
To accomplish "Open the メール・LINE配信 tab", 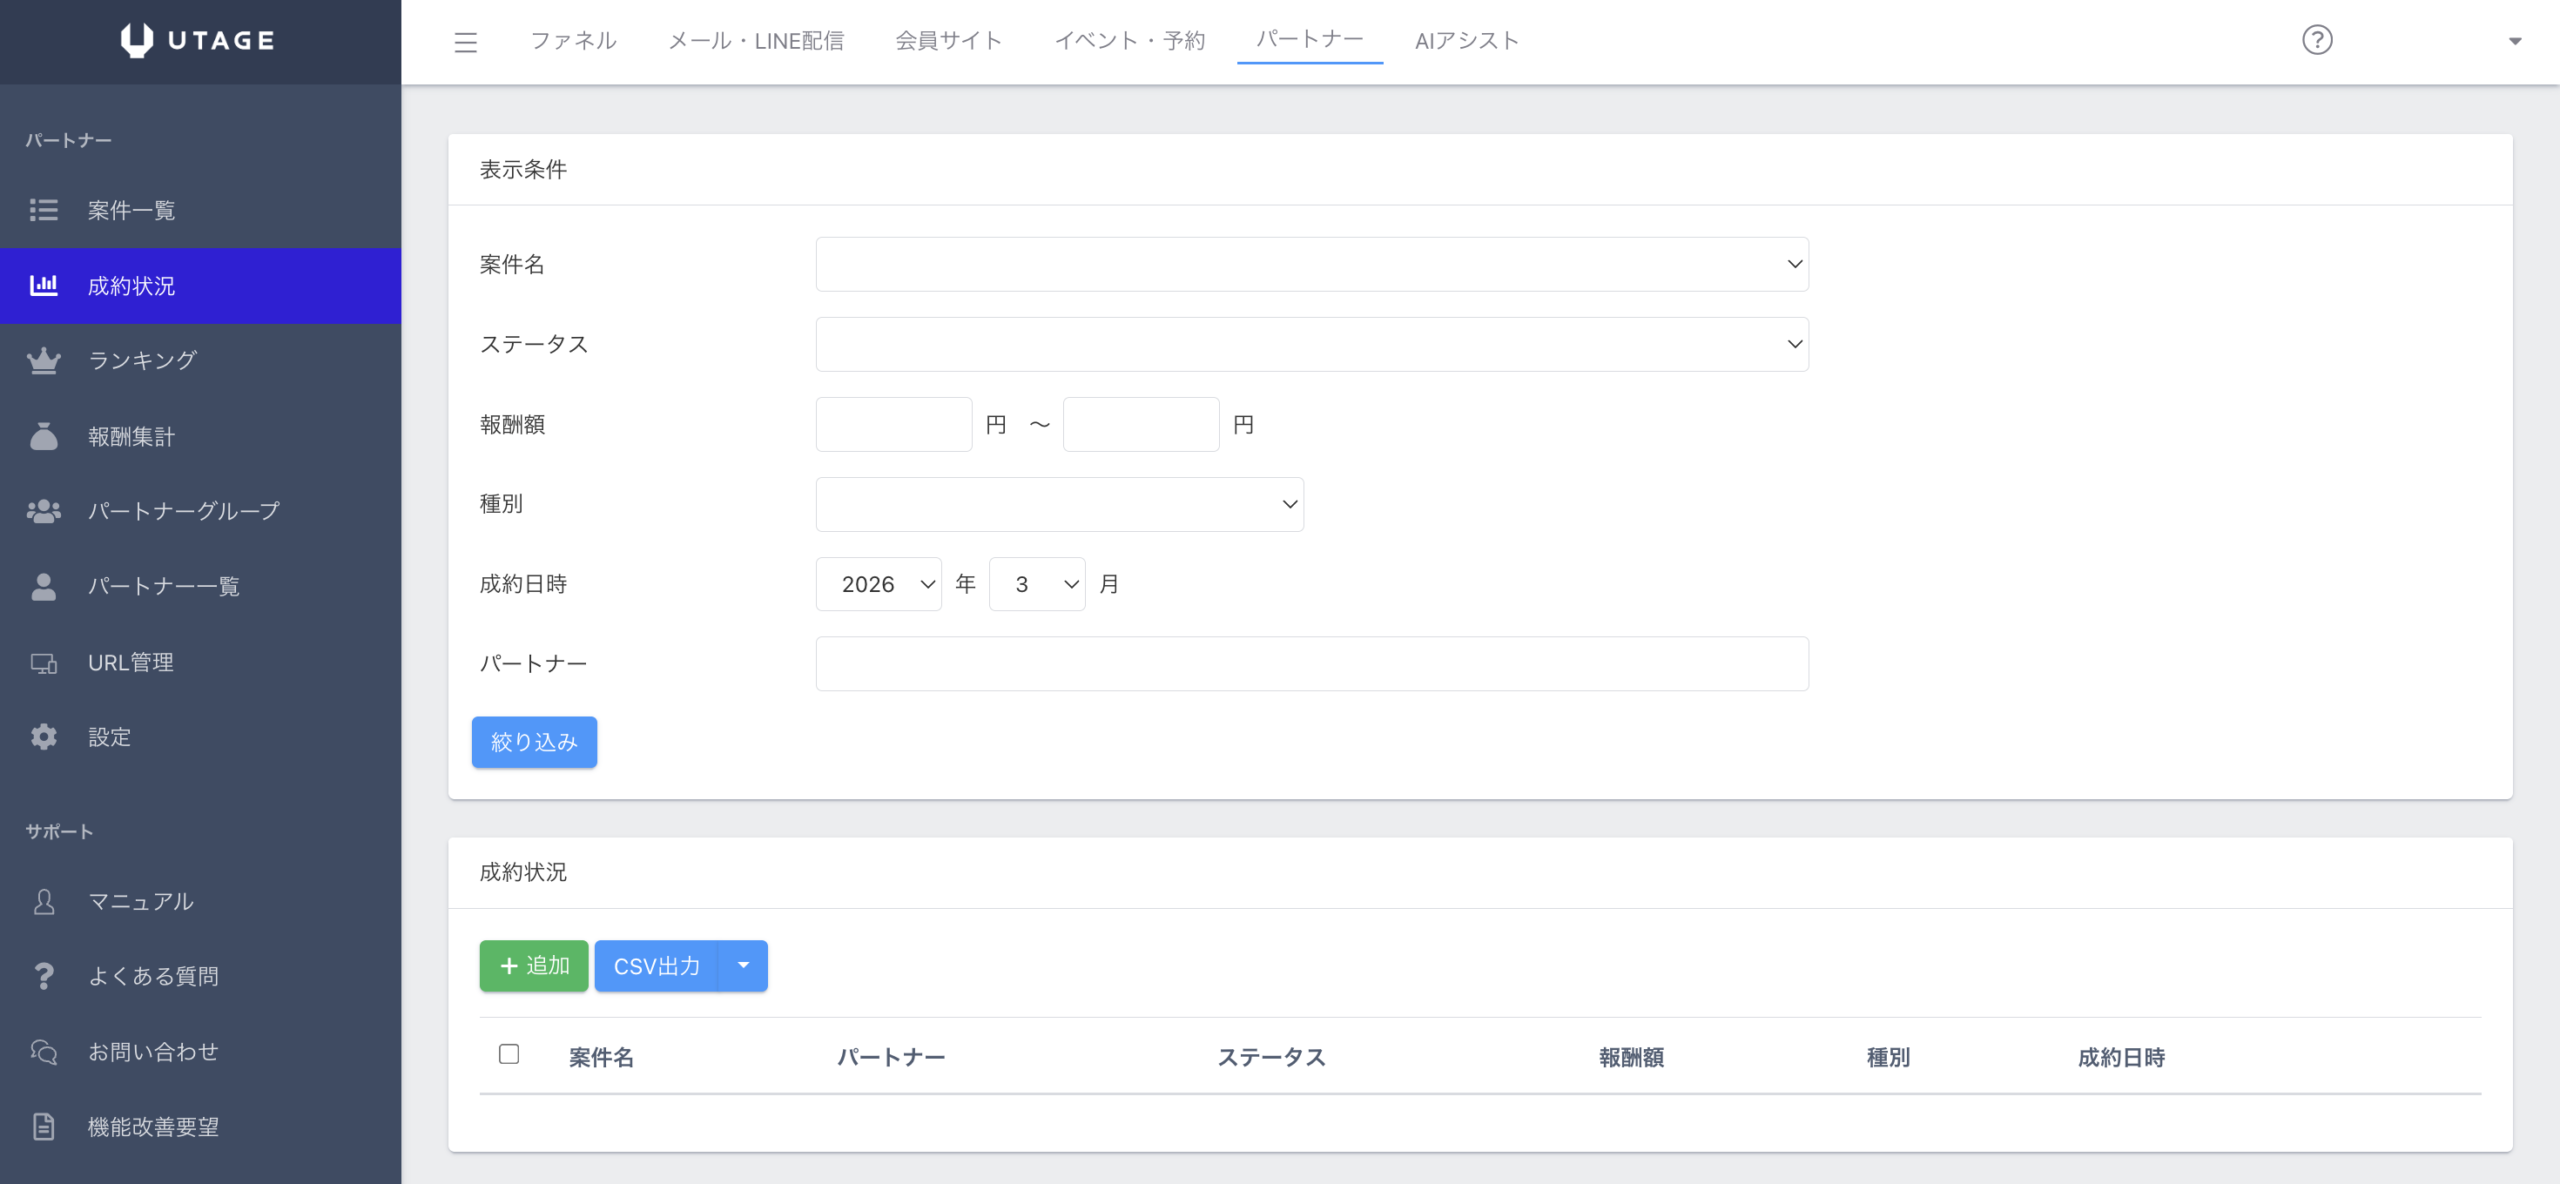I will (x=756, y=41).
